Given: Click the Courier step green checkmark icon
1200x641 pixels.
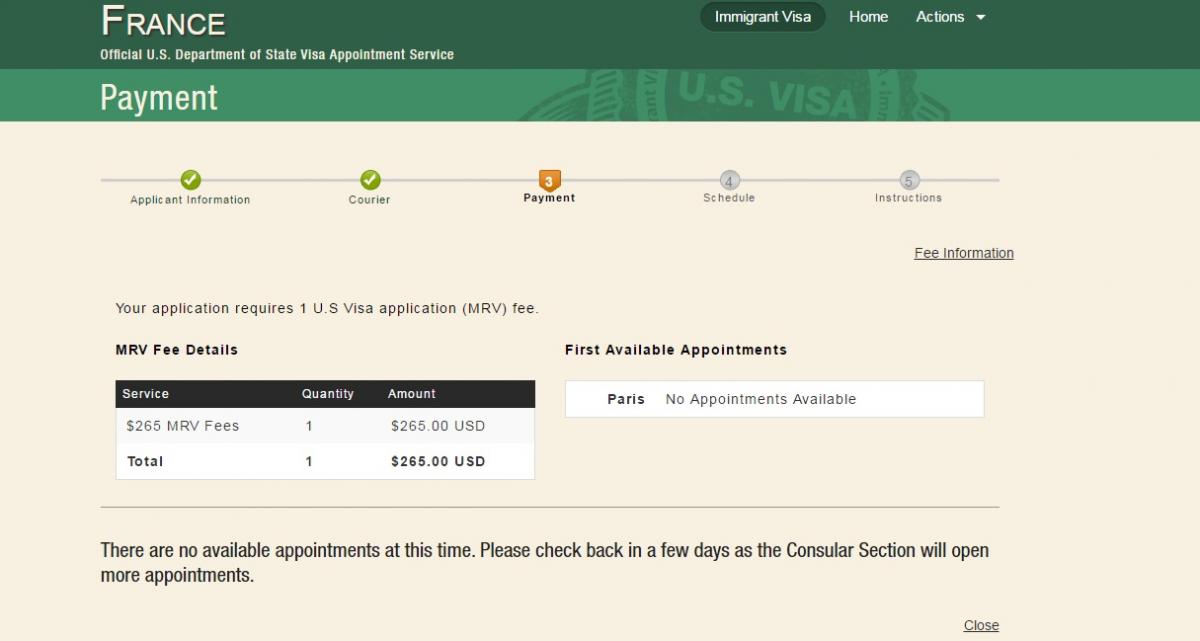Looking at the screenshot, I should point(370,180).
